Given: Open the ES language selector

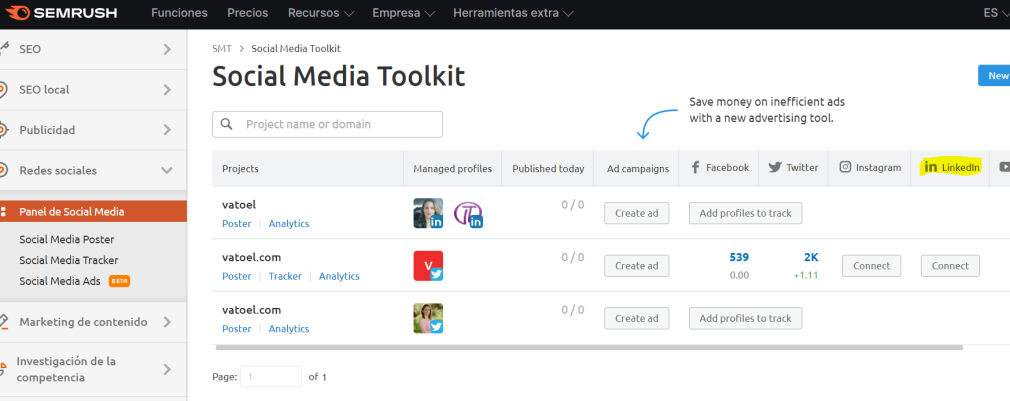Looking at the screenshot, I should [996, 13].
